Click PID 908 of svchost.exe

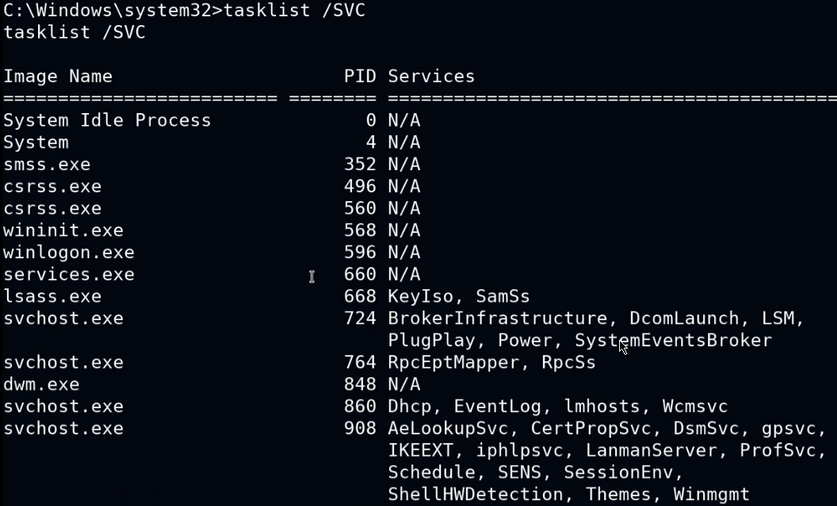(360, 429)
